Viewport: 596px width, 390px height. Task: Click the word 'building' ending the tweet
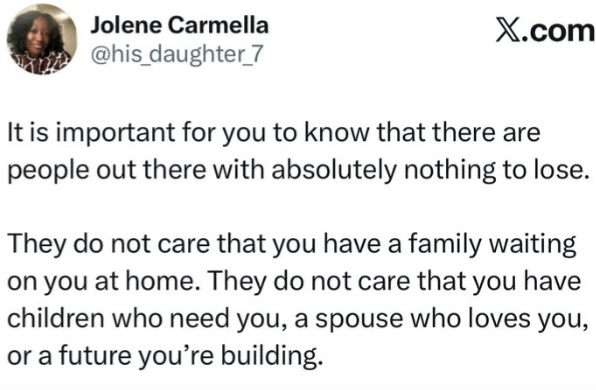click(x=268, y=357)
